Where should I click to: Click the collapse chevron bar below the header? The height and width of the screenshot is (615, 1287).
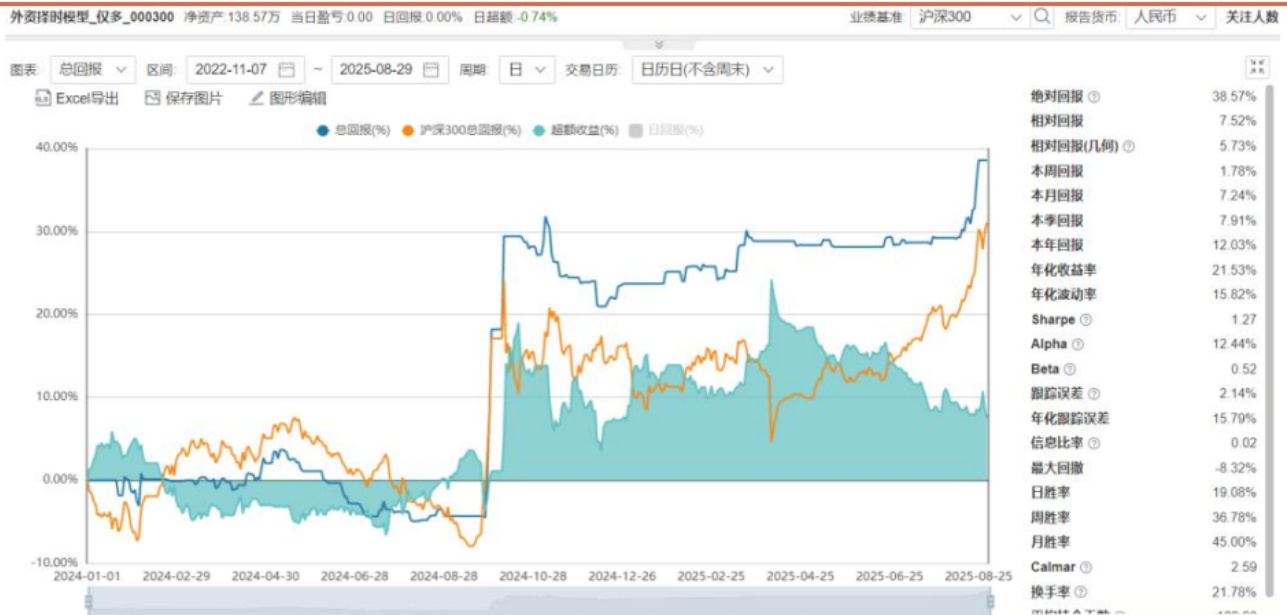click(658, 45)
